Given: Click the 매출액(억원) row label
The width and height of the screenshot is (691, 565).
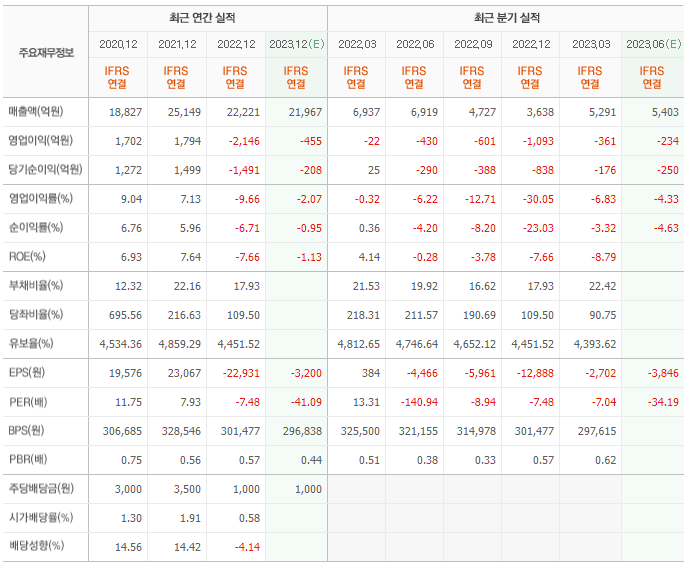Looking at the screenshot, I should (x=36, y=112).
